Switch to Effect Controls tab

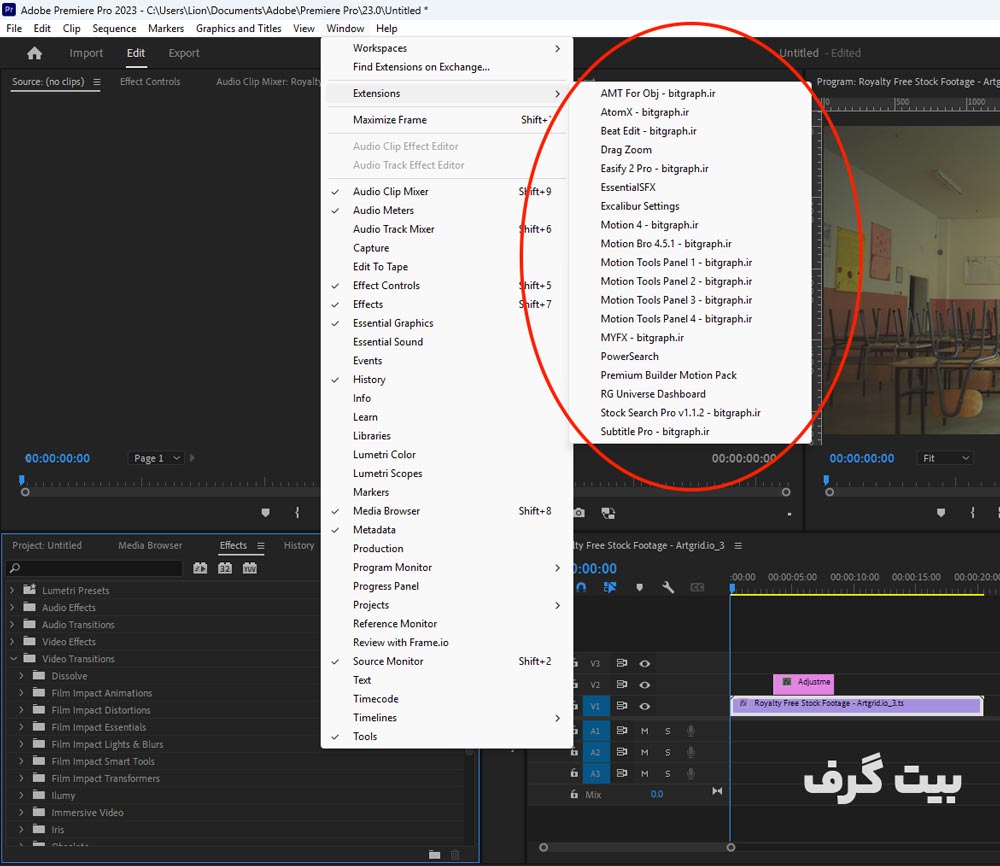pyautogui.click(x=150, y=82)
